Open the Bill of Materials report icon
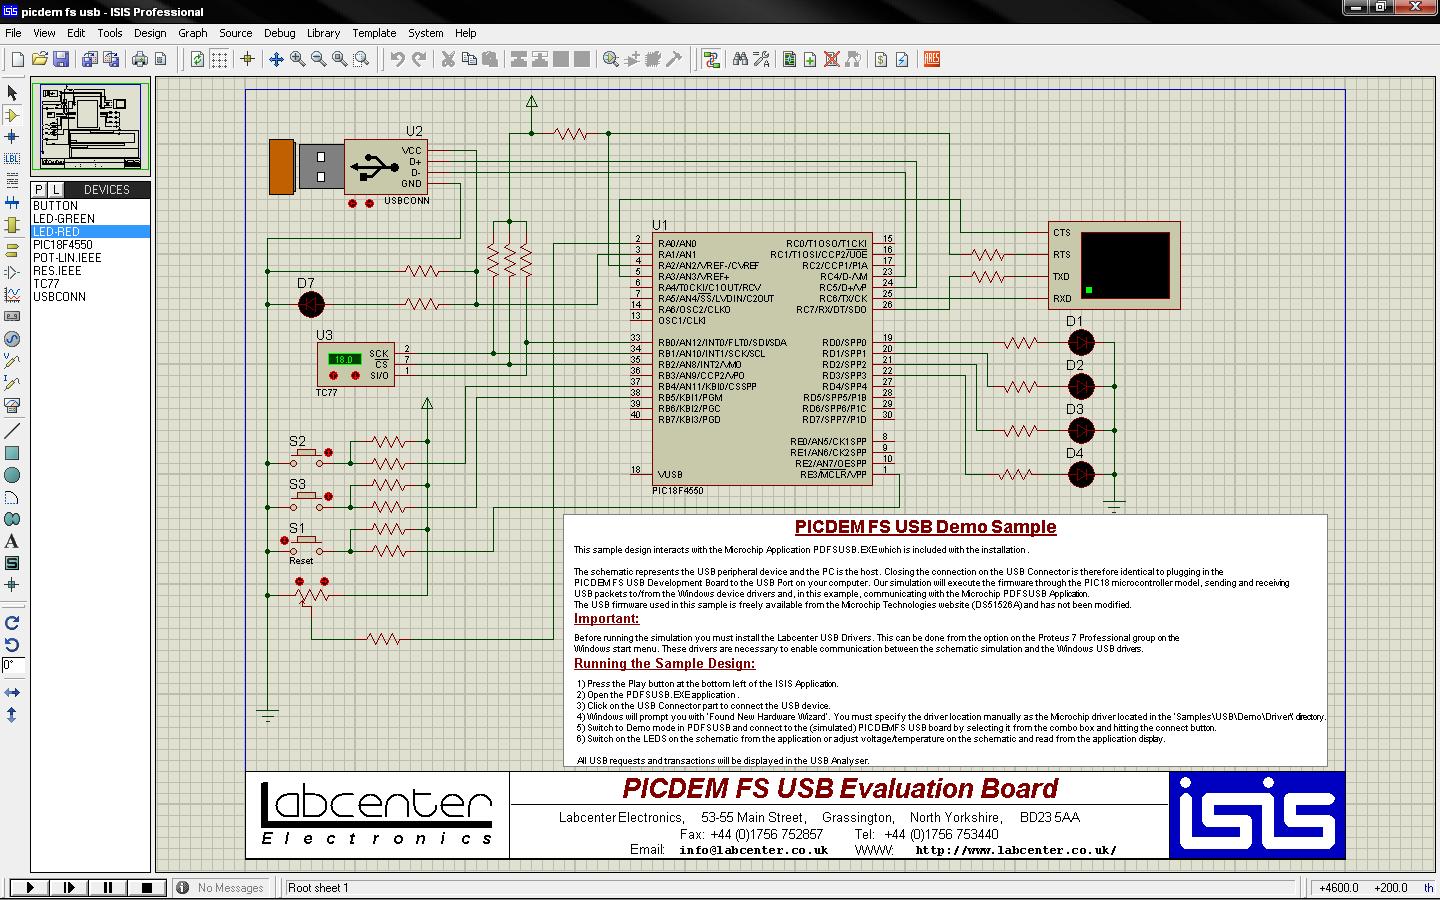This screenshot has height=900, width=1440. [x=880, y=59]
